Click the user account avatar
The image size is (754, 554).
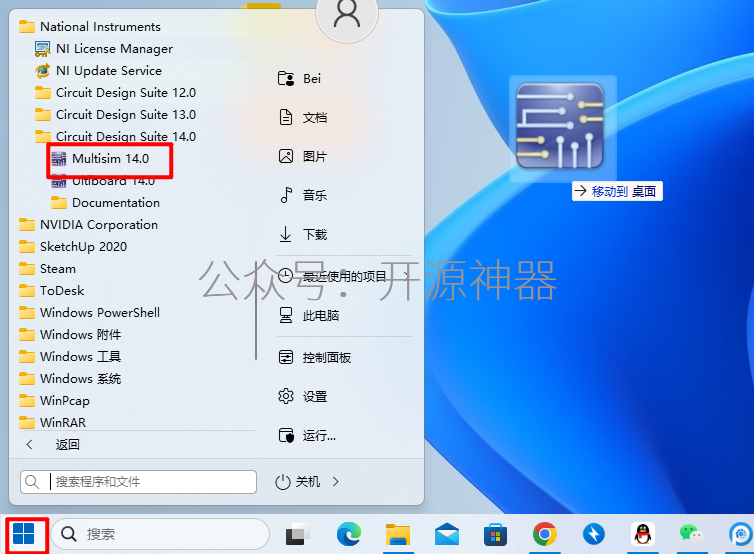tap(347, 14)
